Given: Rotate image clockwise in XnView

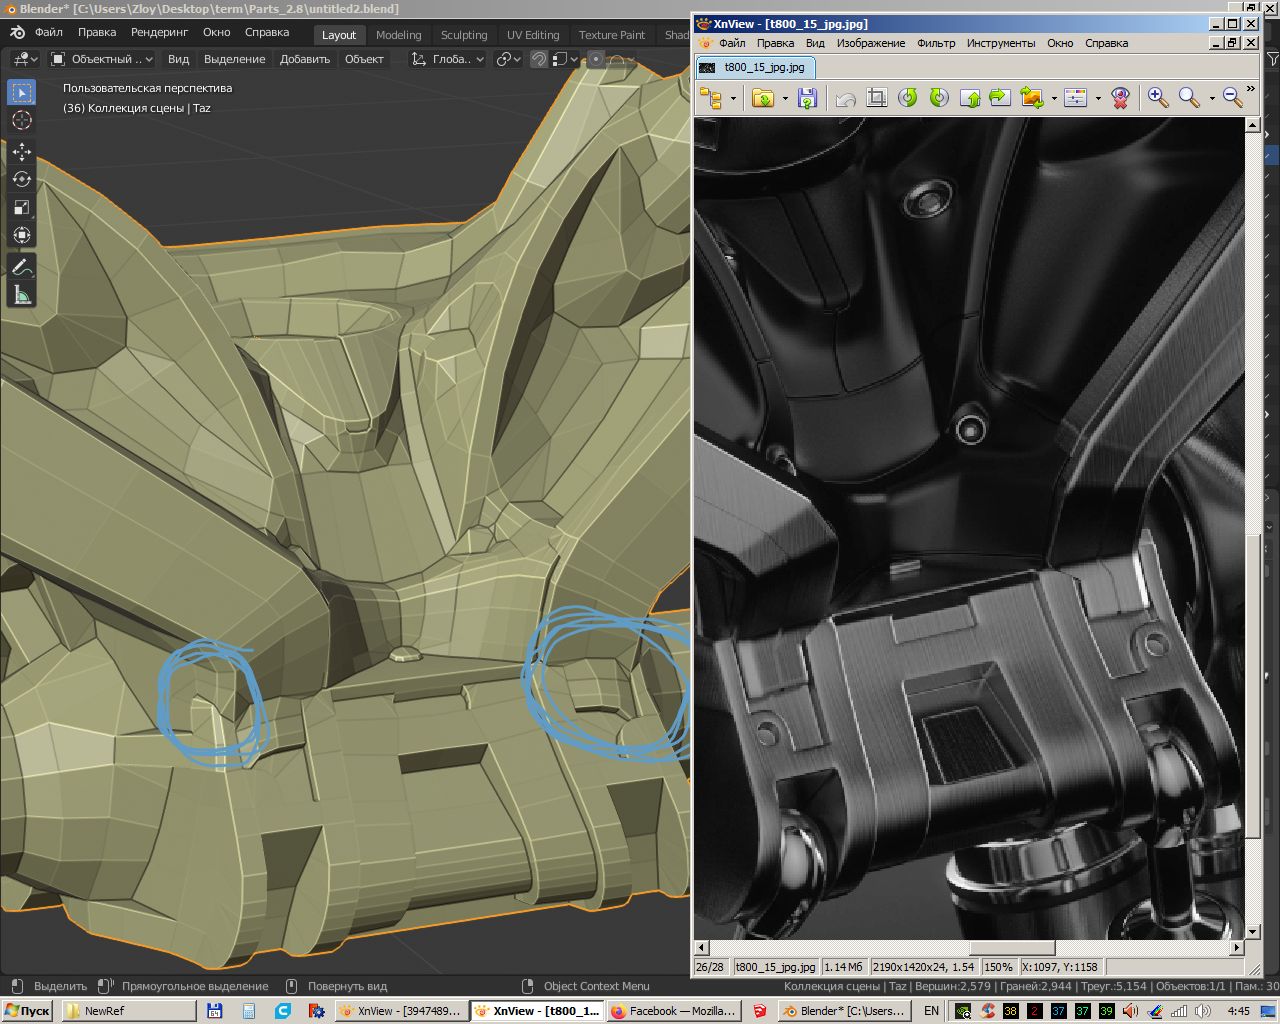Looking at the screenshot, I should pyautogui.click(x=938, y=98).
